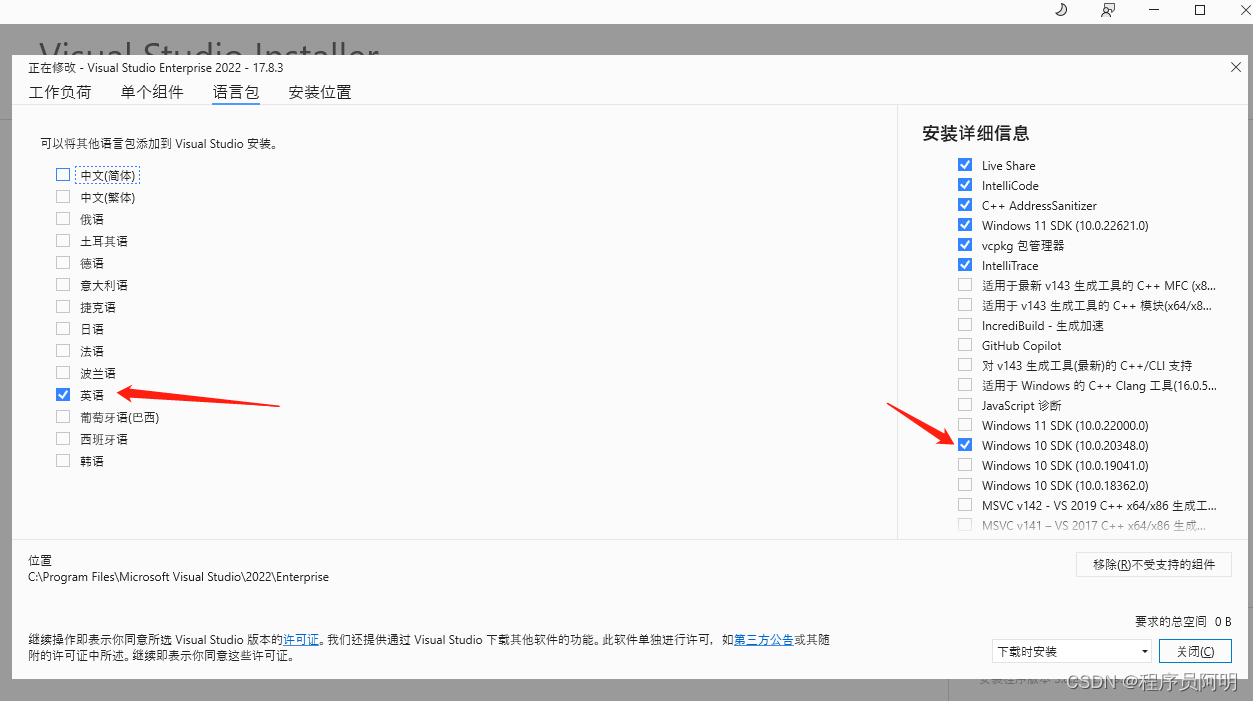Select the 波兰语 language pack
The width and height of the screenshot is (1253, 701).
[x=63, y=373]
